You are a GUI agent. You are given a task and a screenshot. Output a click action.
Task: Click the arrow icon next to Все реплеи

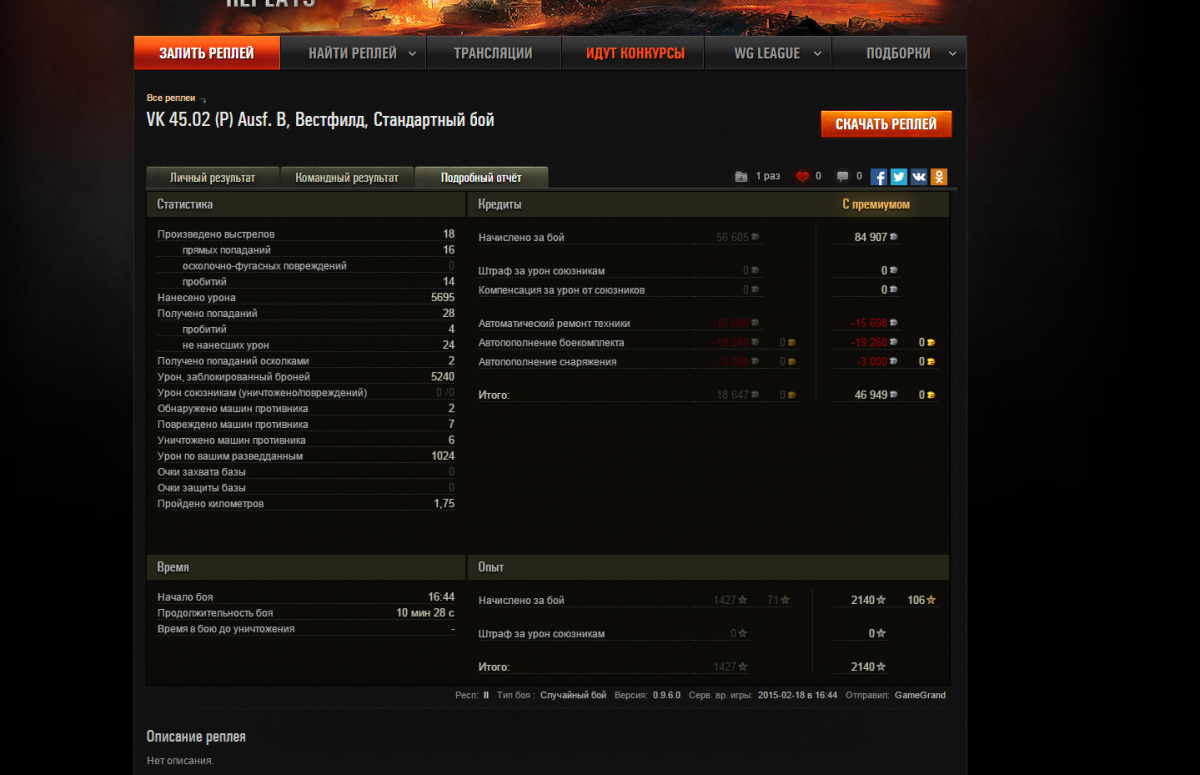pyautogui.click(x=204, y=99)
